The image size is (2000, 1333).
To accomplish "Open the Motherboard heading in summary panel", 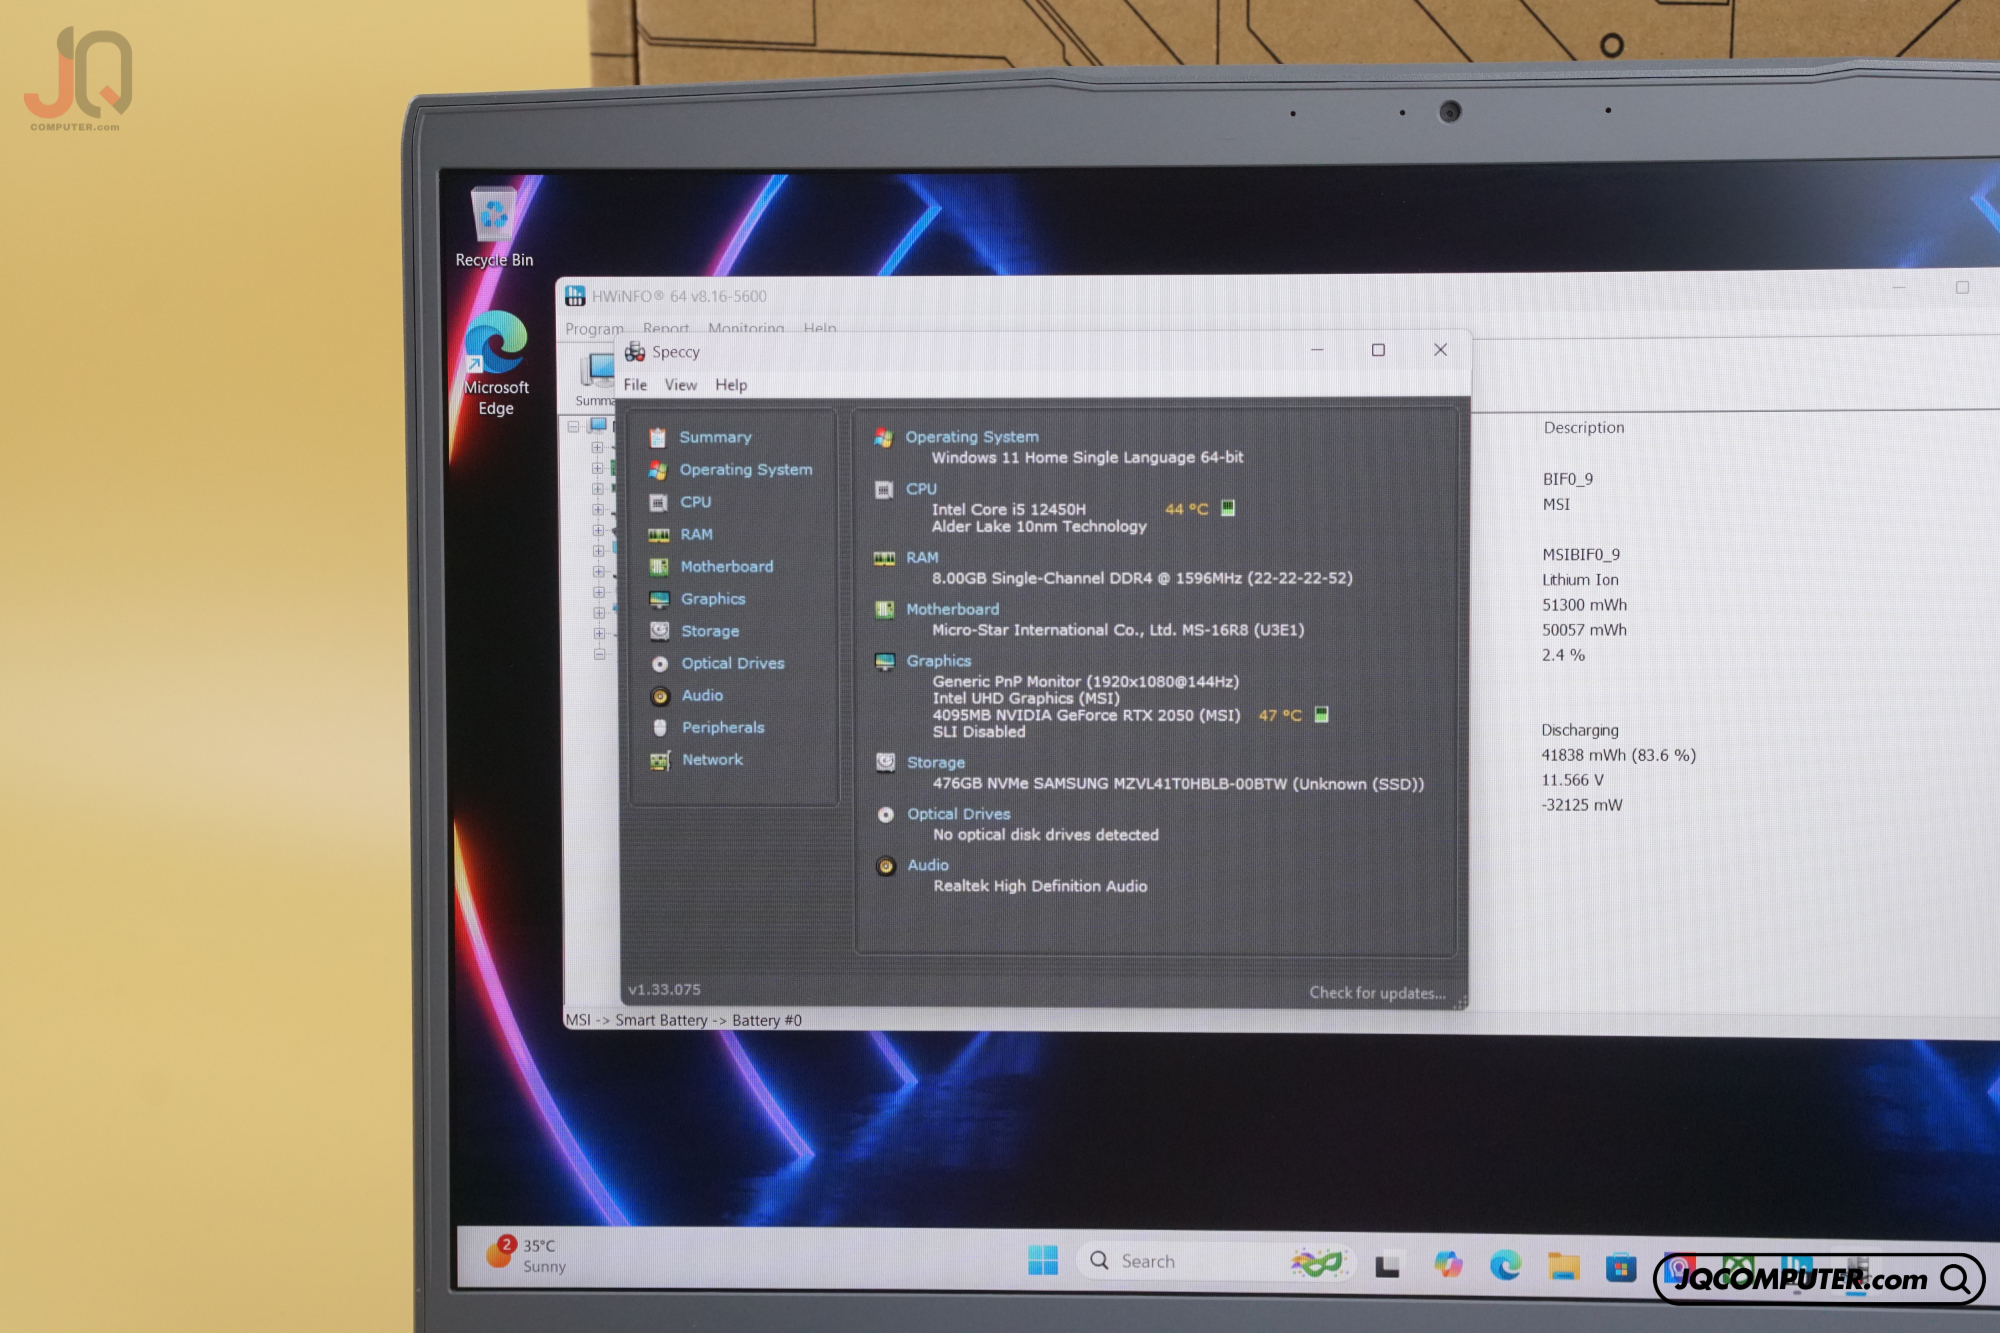I will click(952, 609).
